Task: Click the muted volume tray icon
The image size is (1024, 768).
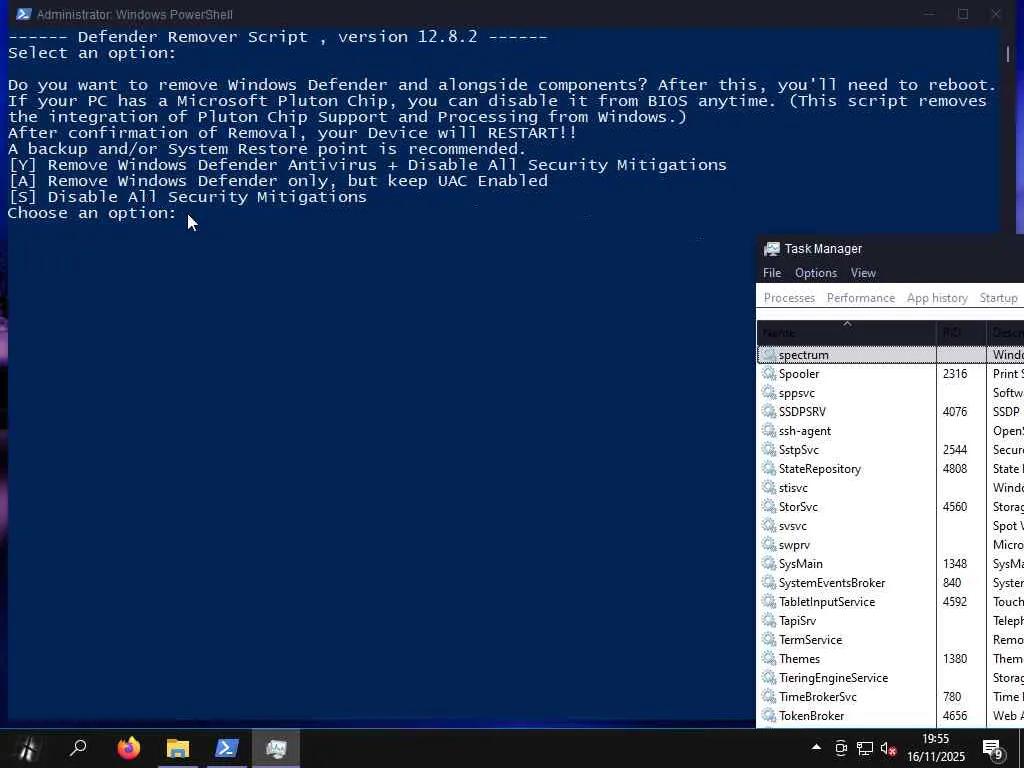Action: point(888,748)
